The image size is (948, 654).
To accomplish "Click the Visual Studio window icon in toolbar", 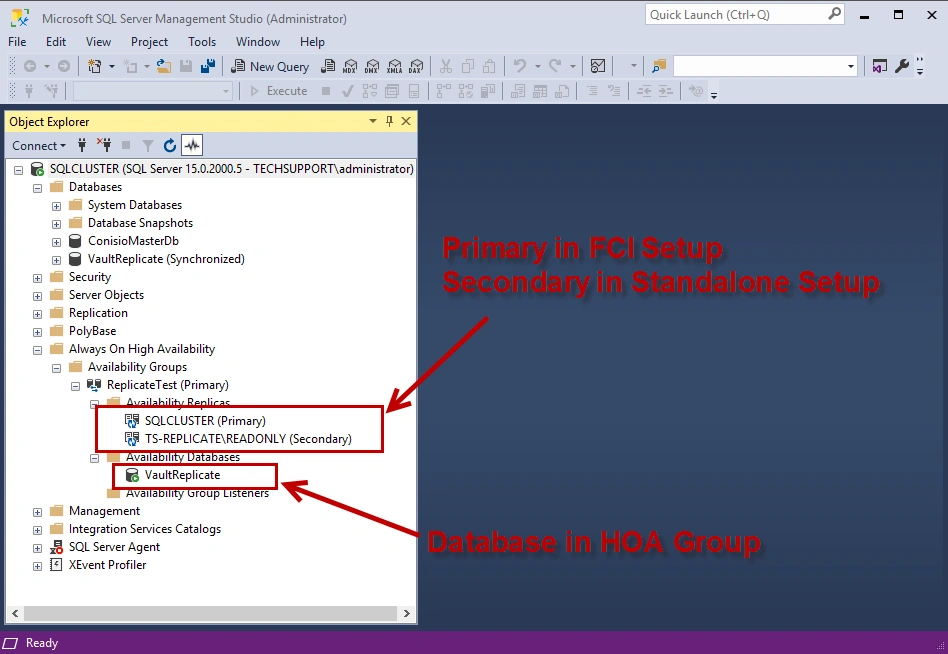I will (x=880, y=66).
